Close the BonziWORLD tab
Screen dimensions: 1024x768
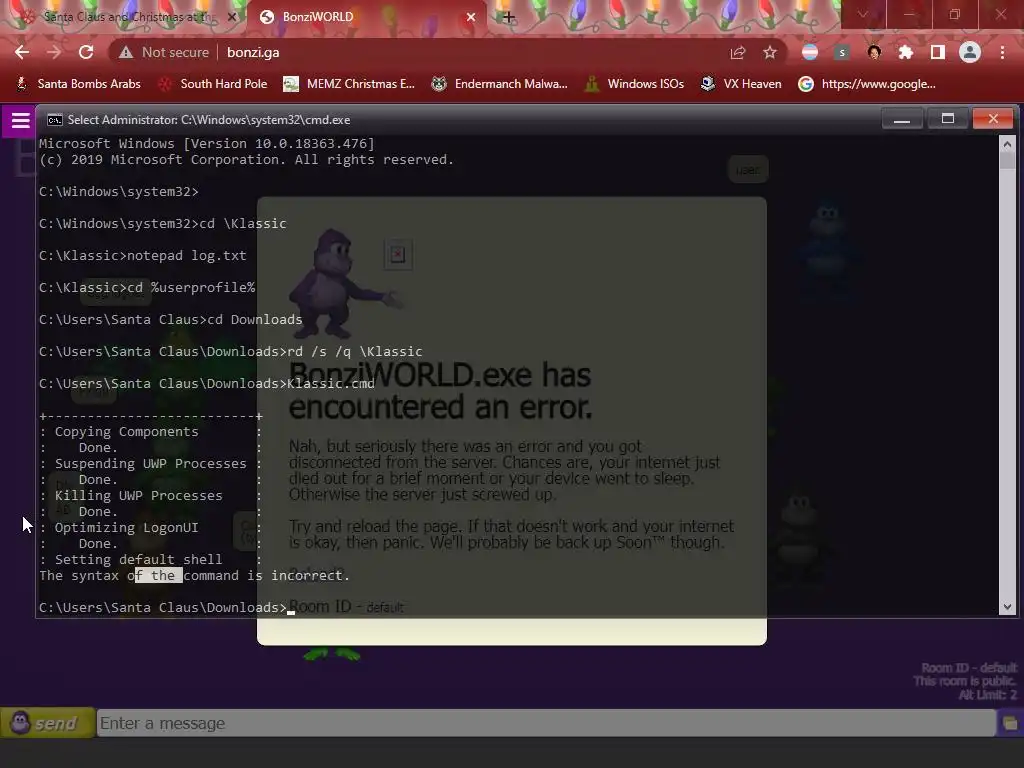470,17
